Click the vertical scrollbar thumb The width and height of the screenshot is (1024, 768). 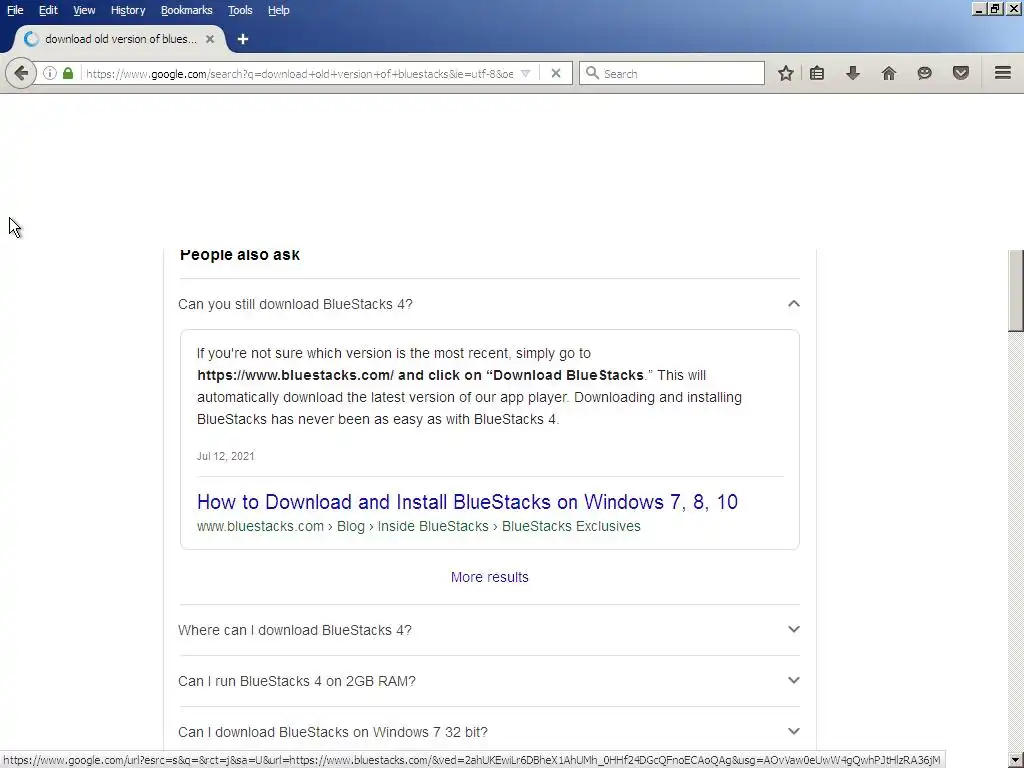click(x=1016, y=291)
